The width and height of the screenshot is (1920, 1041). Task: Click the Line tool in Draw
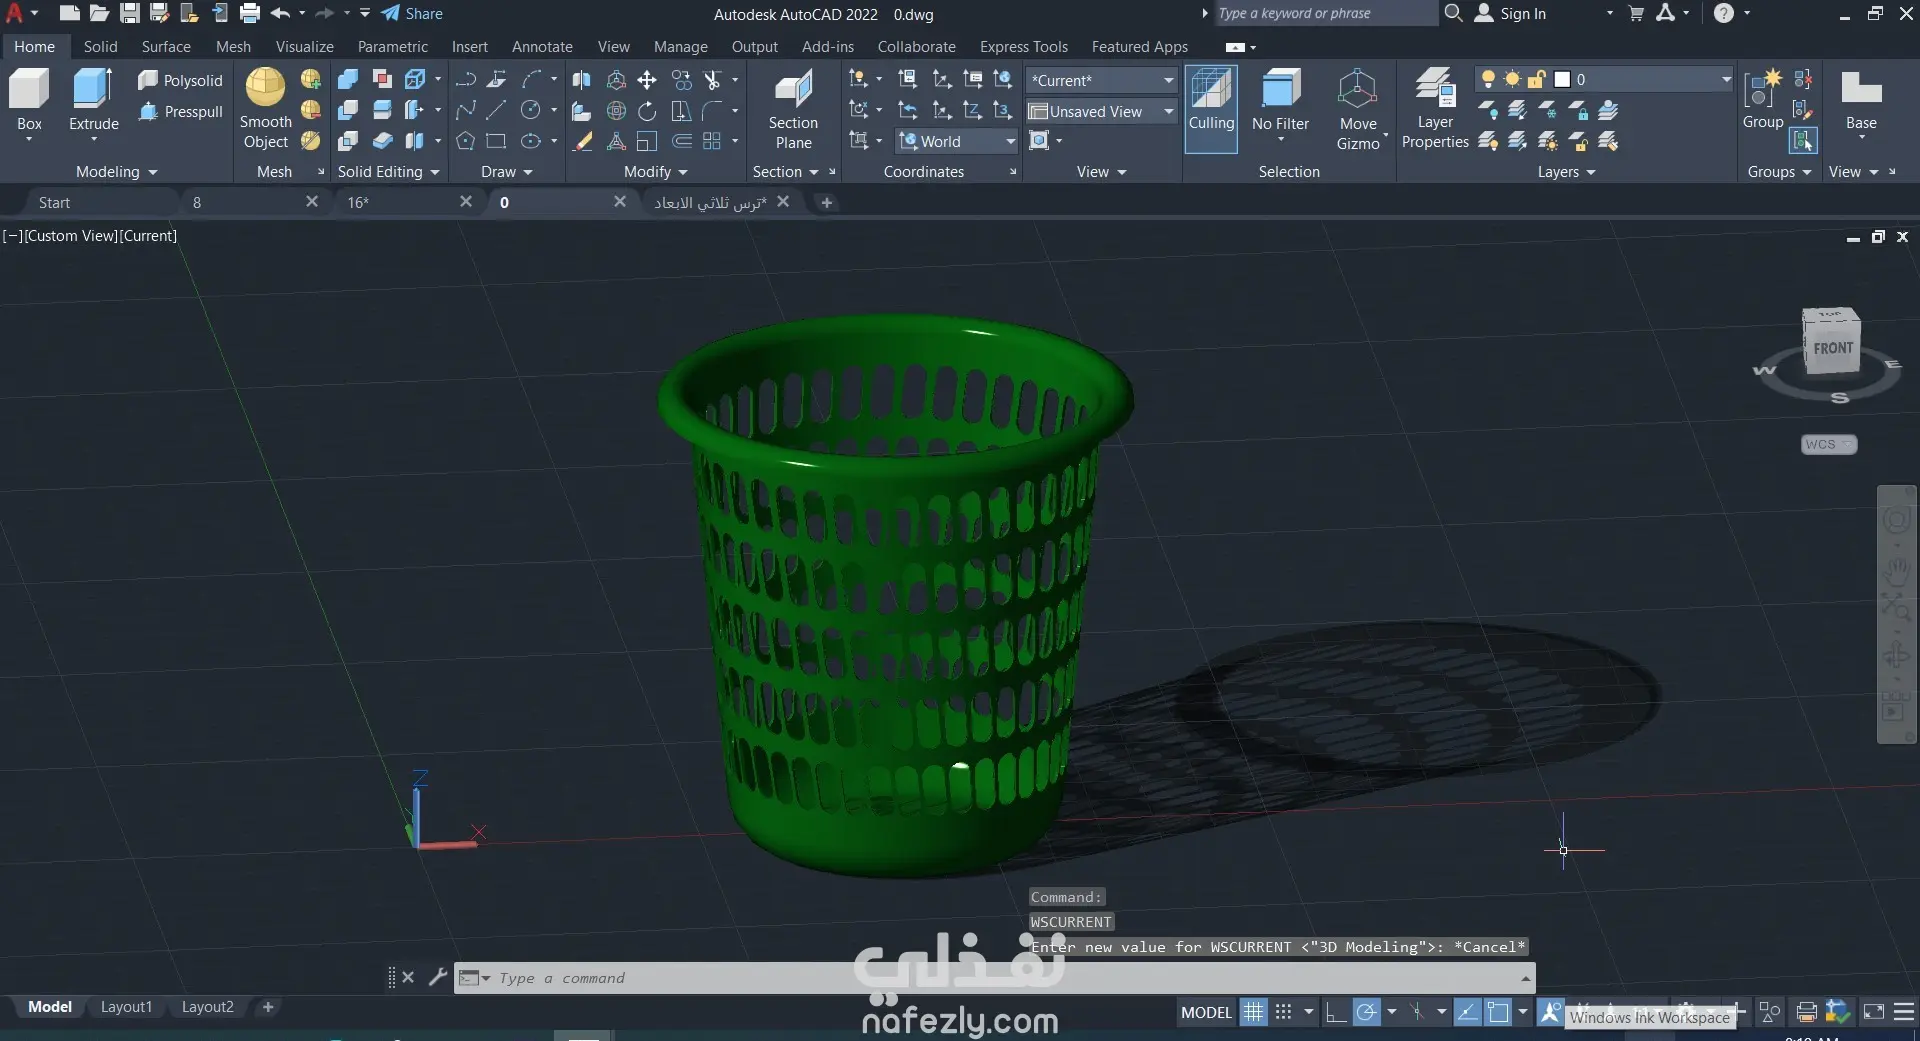click(497, 111)
